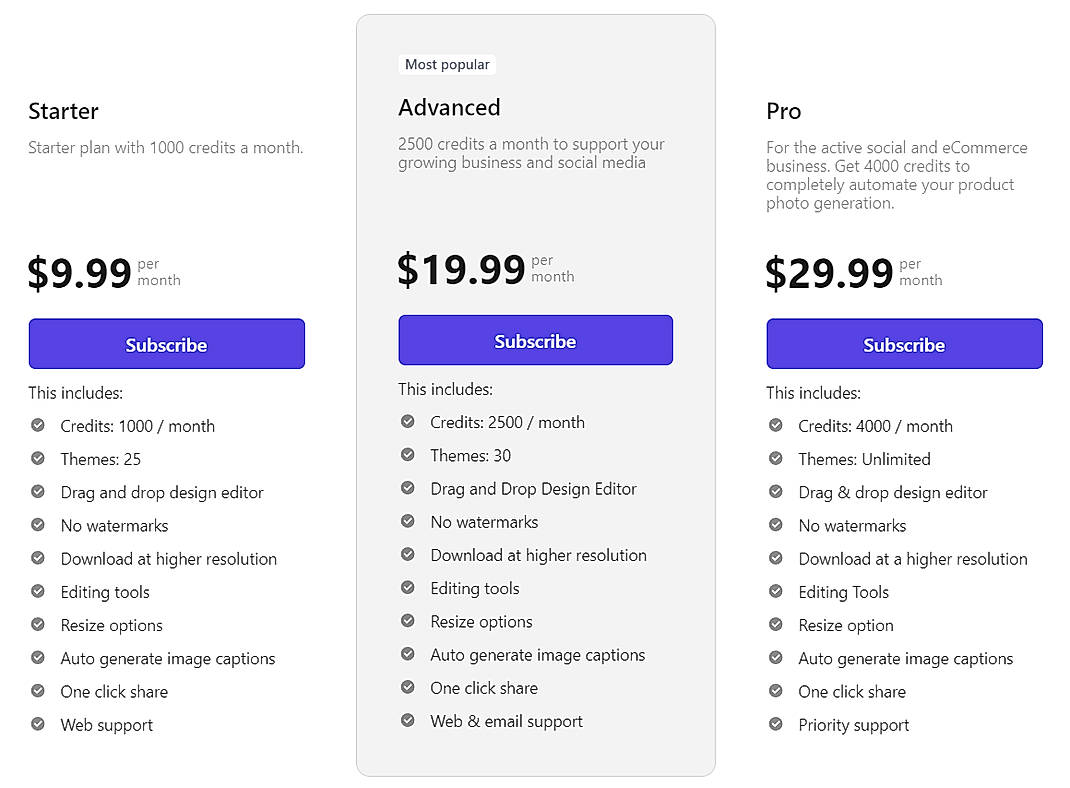Click the checkmark beside Web & email support

[x=407, y=721]
